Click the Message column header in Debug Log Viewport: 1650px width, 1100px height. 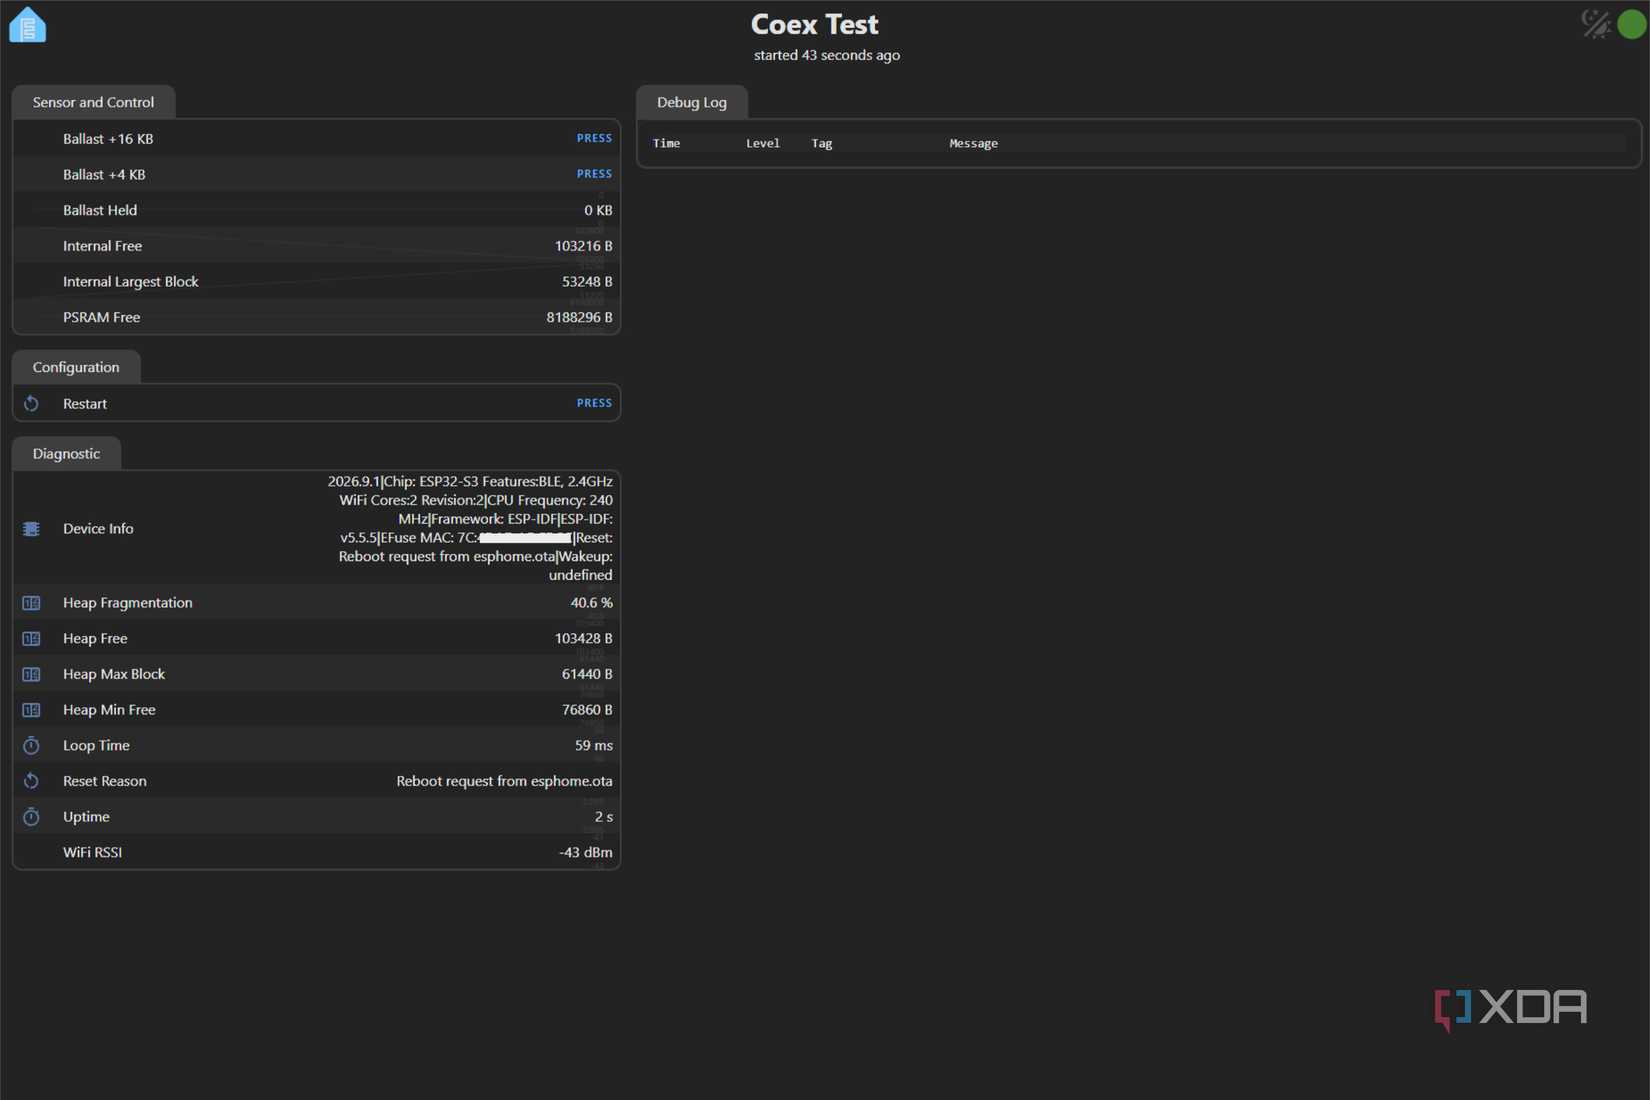(x=973, y=143)
